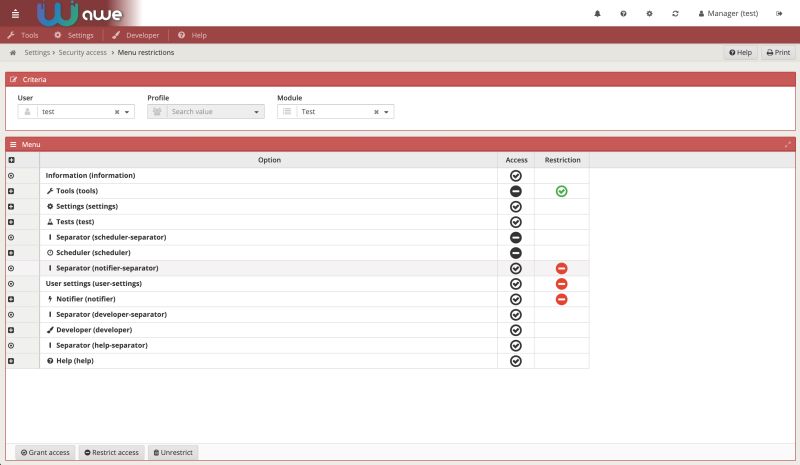The image size is (800, 465).
Task: Open the Settings menu
Action: click(x=74, y=35)
